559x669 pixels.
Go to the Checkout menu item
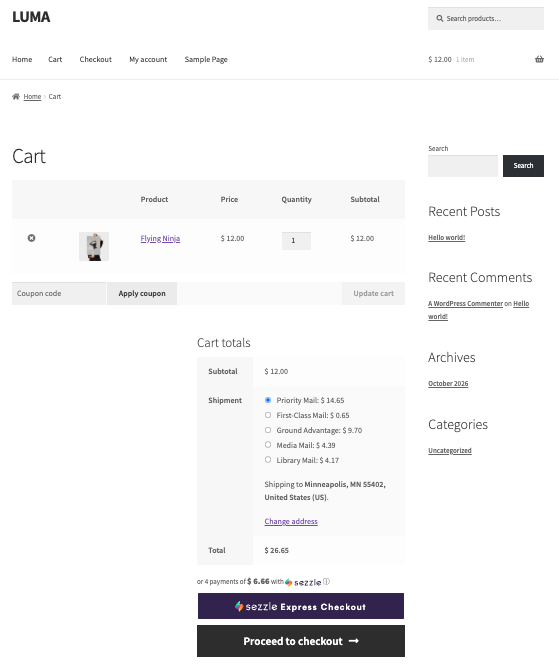(96, 59)
